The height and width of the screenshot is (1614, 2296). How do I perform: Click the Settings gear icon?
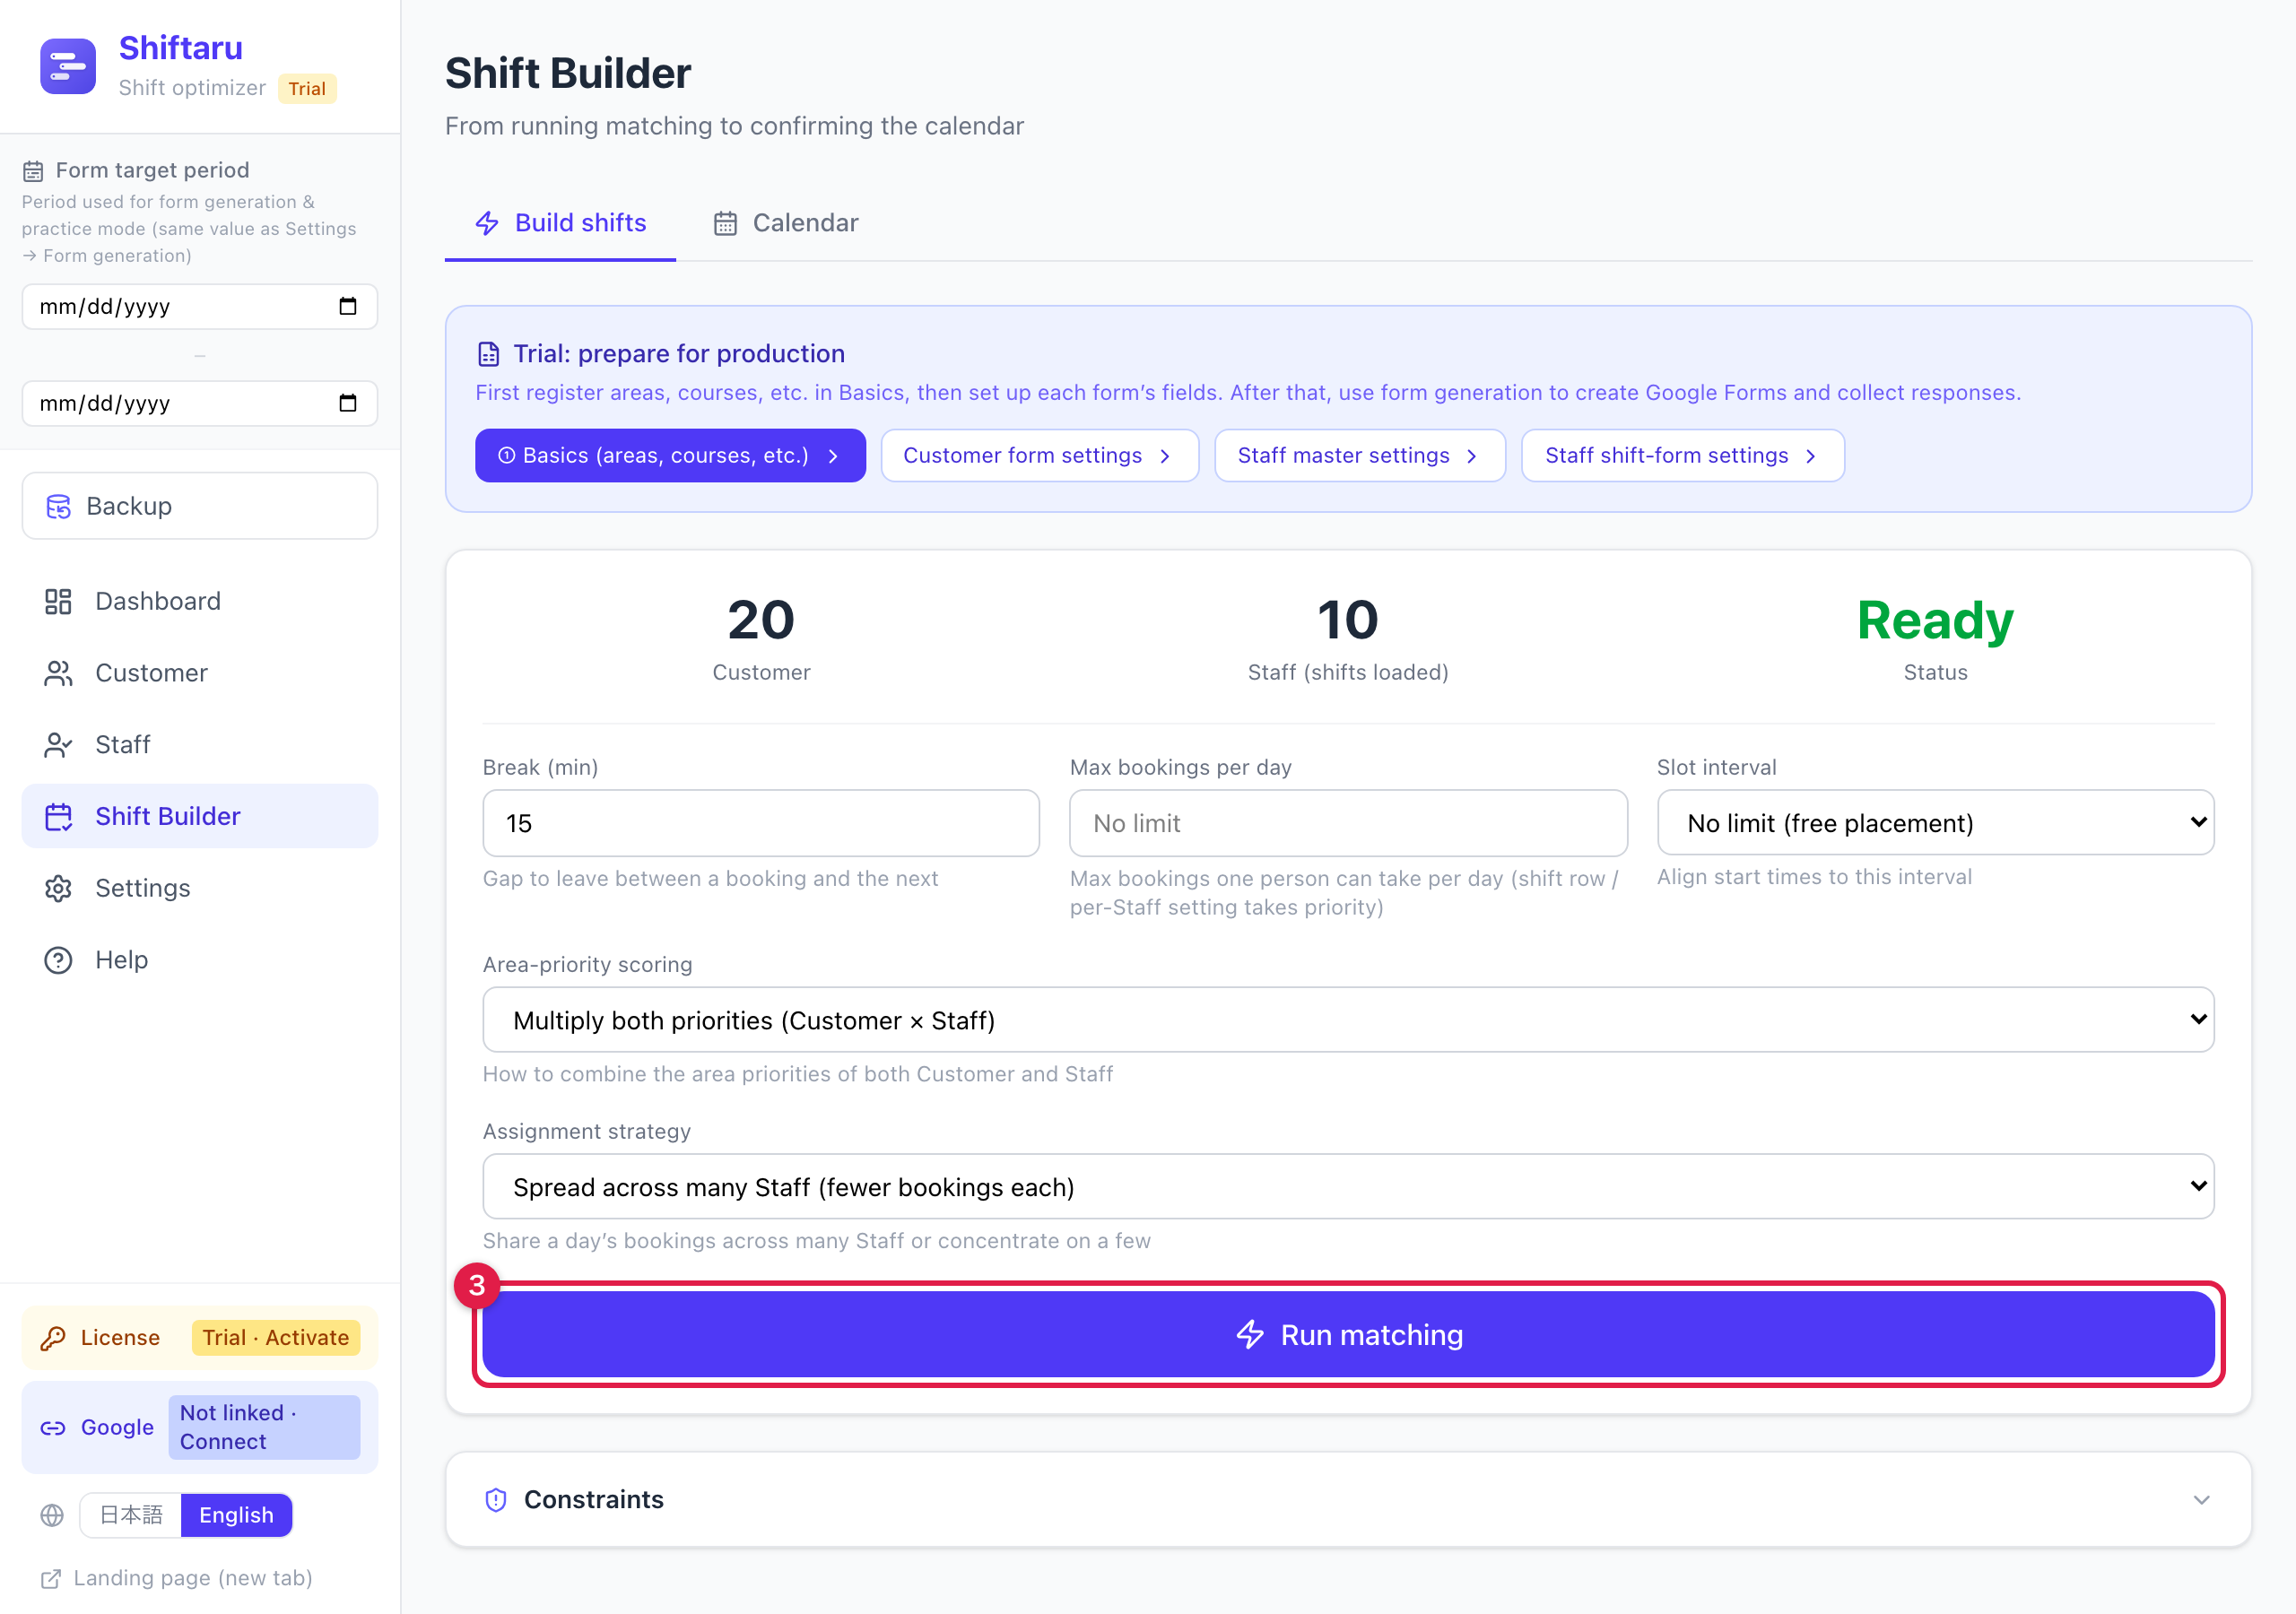(58, 889)
